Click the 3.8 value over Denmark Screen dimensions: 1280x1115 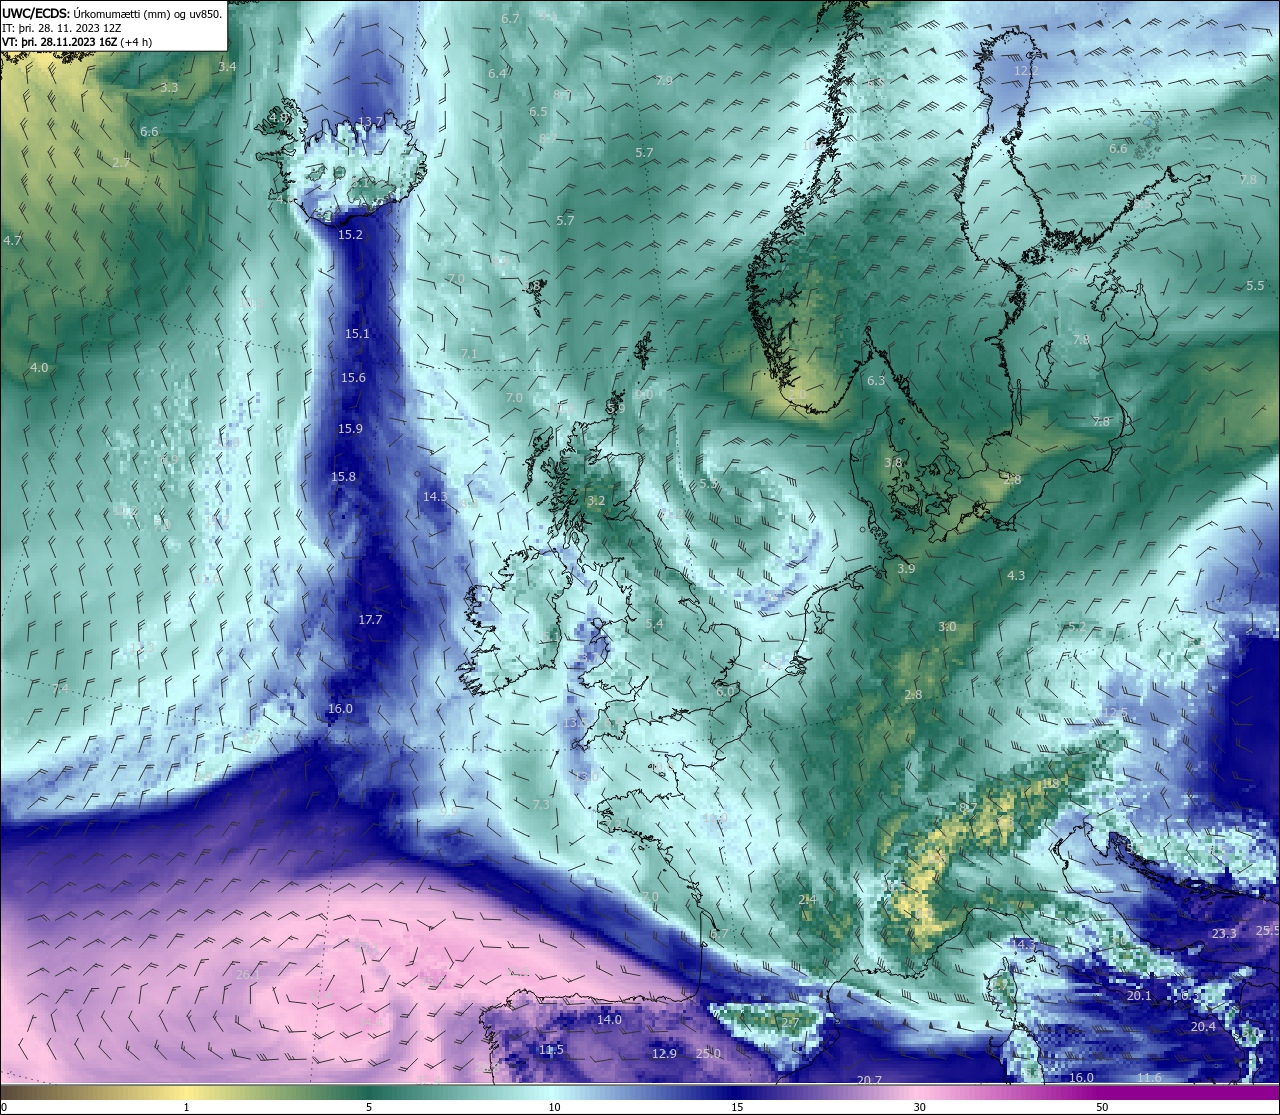pyautogui.click(x=894, y=463)
